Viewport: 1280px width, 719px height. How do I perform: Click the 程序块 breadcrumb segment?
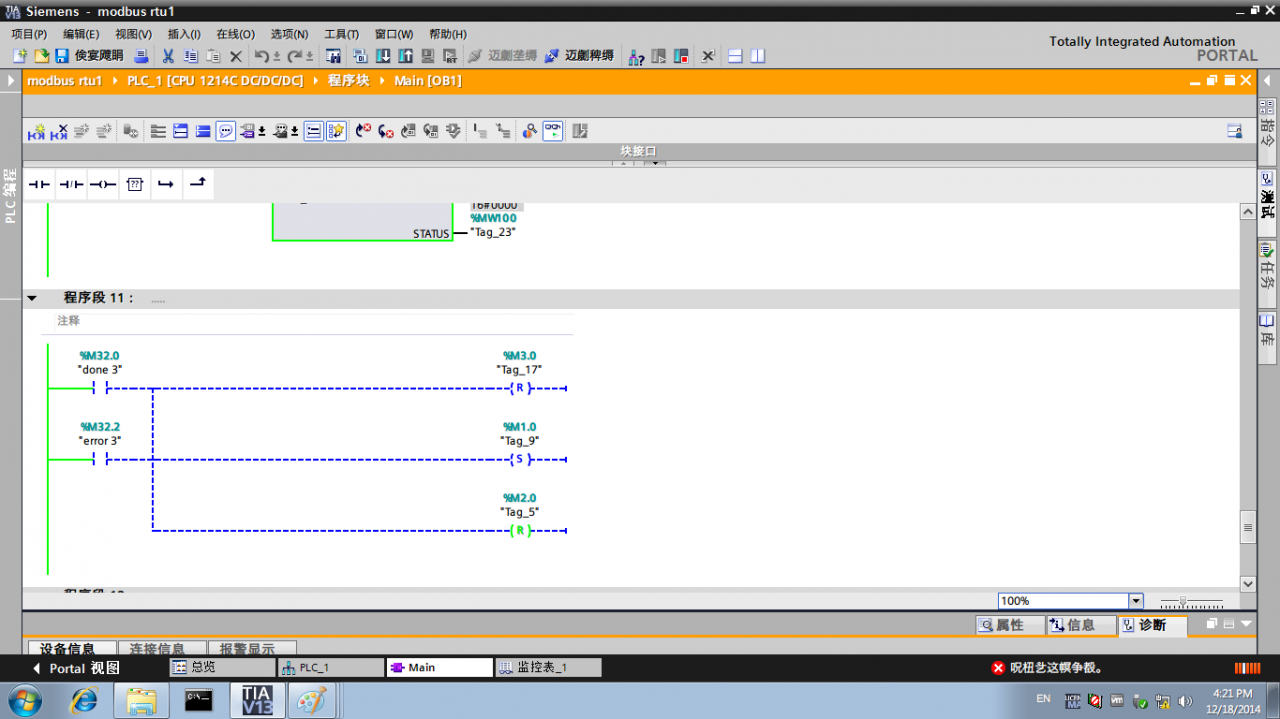pos(349,80)
